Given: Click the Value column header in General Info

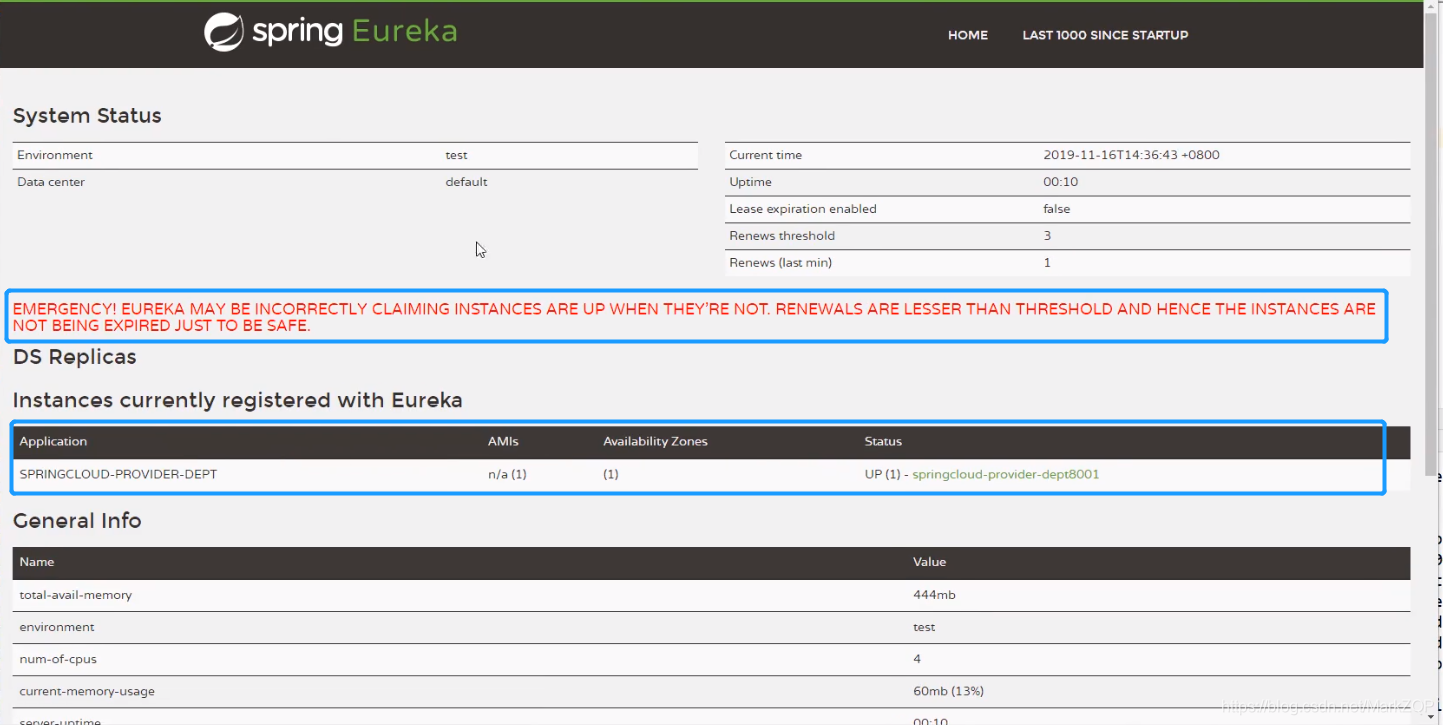Looking at the screenshot, I should pyautogui.click(x=929, y=562).
